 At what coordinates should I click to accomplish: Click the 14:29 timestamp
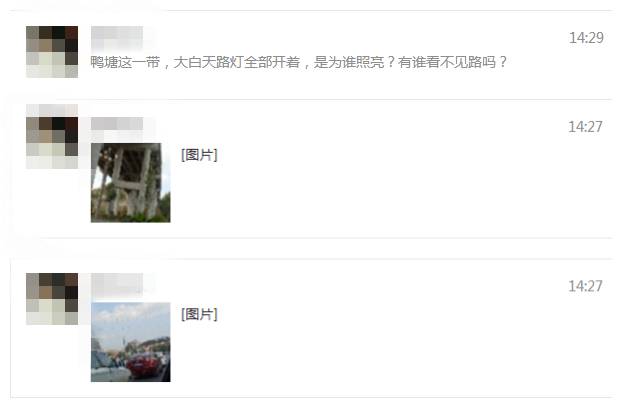tap(586, 38)
